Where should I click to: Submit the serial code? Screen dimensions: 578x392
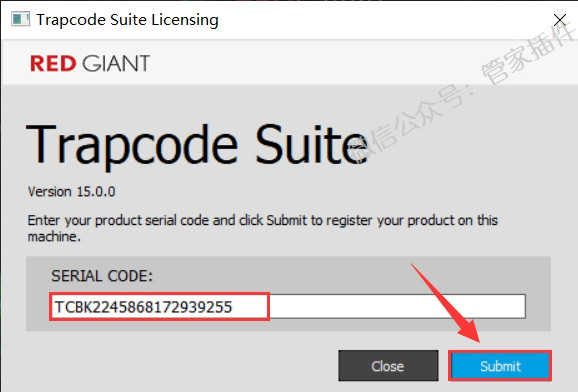[x=500, y=366]
